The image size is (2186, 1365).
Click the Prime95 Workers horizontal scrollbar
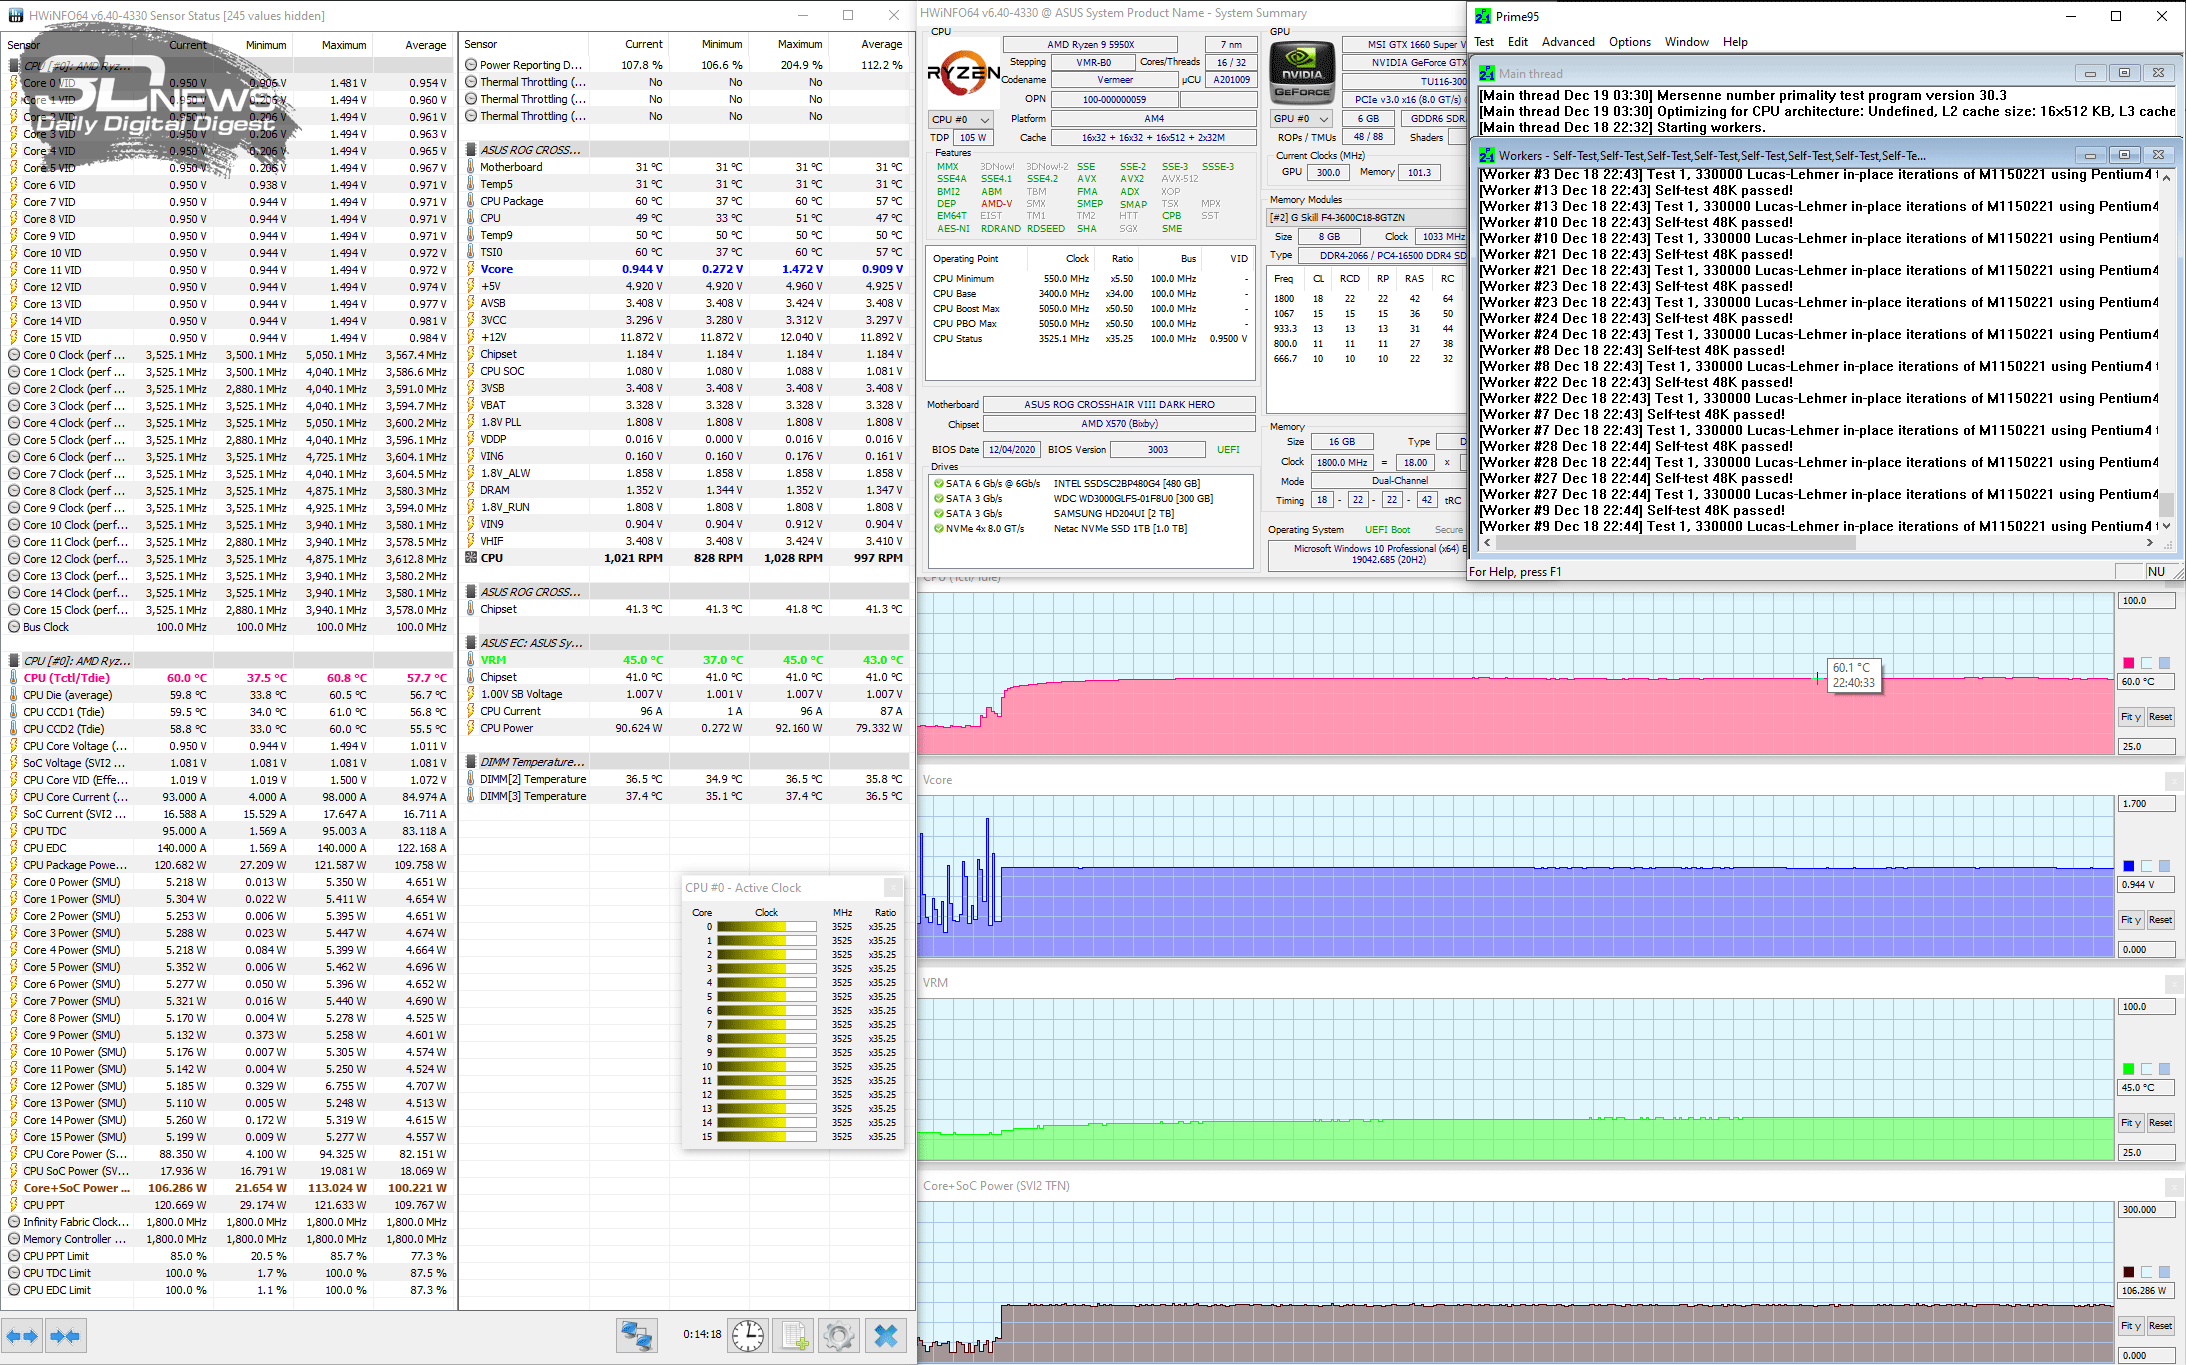click(1818, 543)
